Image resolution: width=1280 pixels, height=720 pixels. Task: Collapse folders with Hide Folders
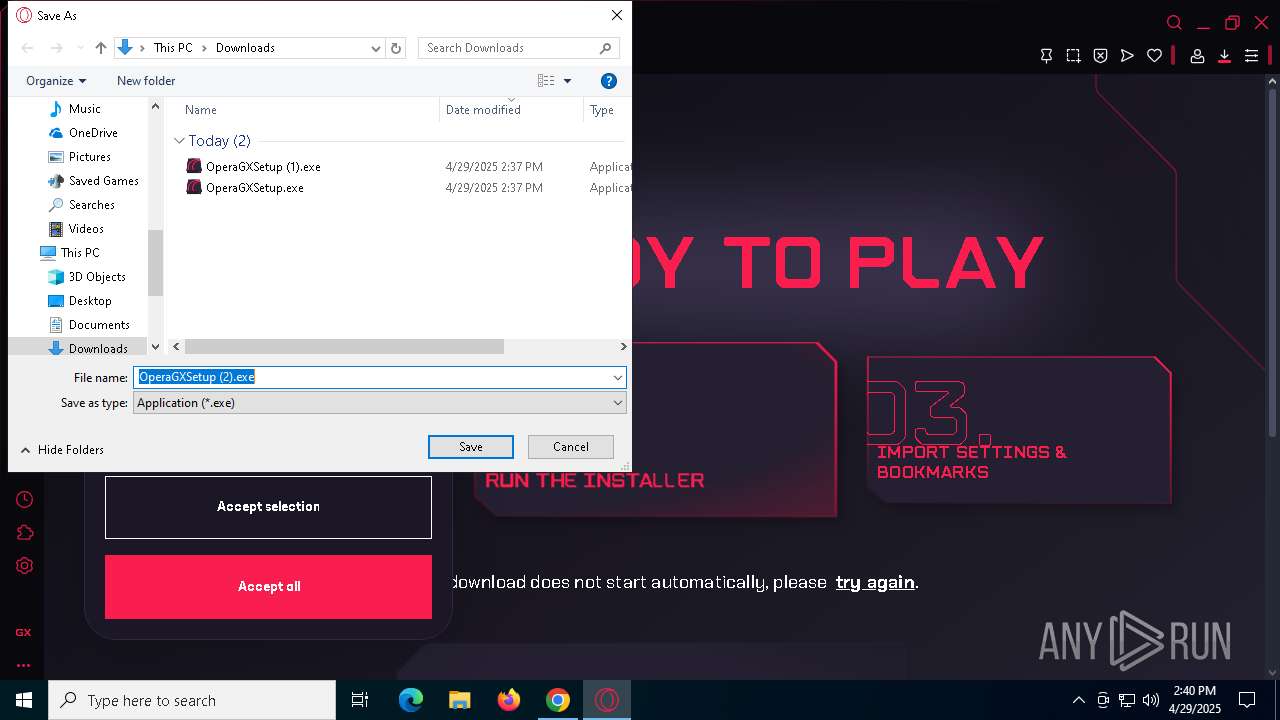click(x=62, y=450)
